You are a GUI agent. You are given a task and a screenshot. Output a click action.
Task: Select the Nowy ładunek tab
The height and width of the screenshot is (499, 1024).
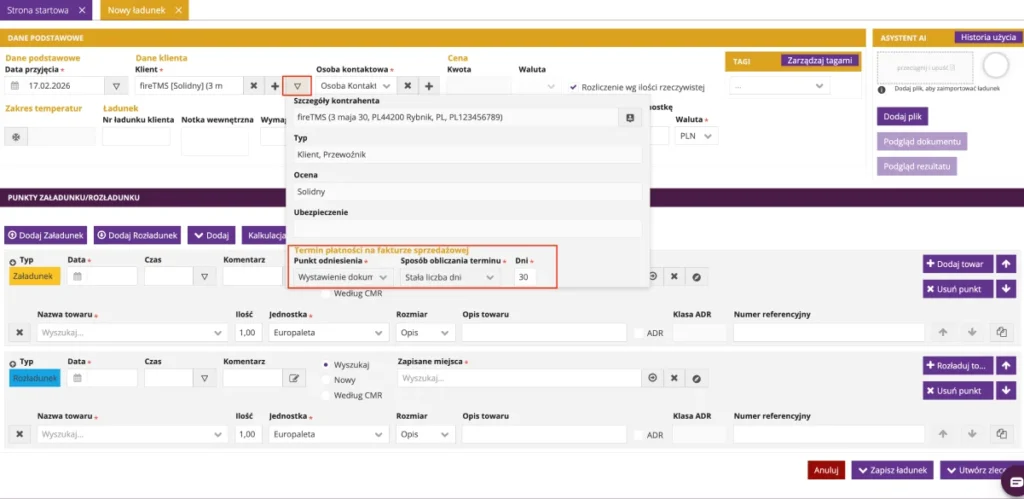click(x=137, y=10)
